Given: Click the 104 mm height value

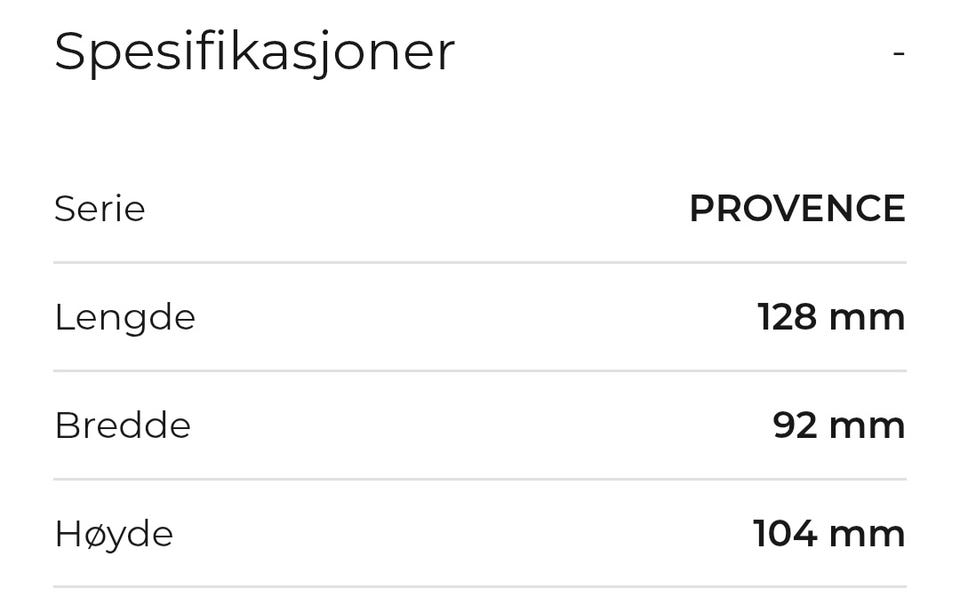Looking at the screenshot, I should tap(829, 534).
